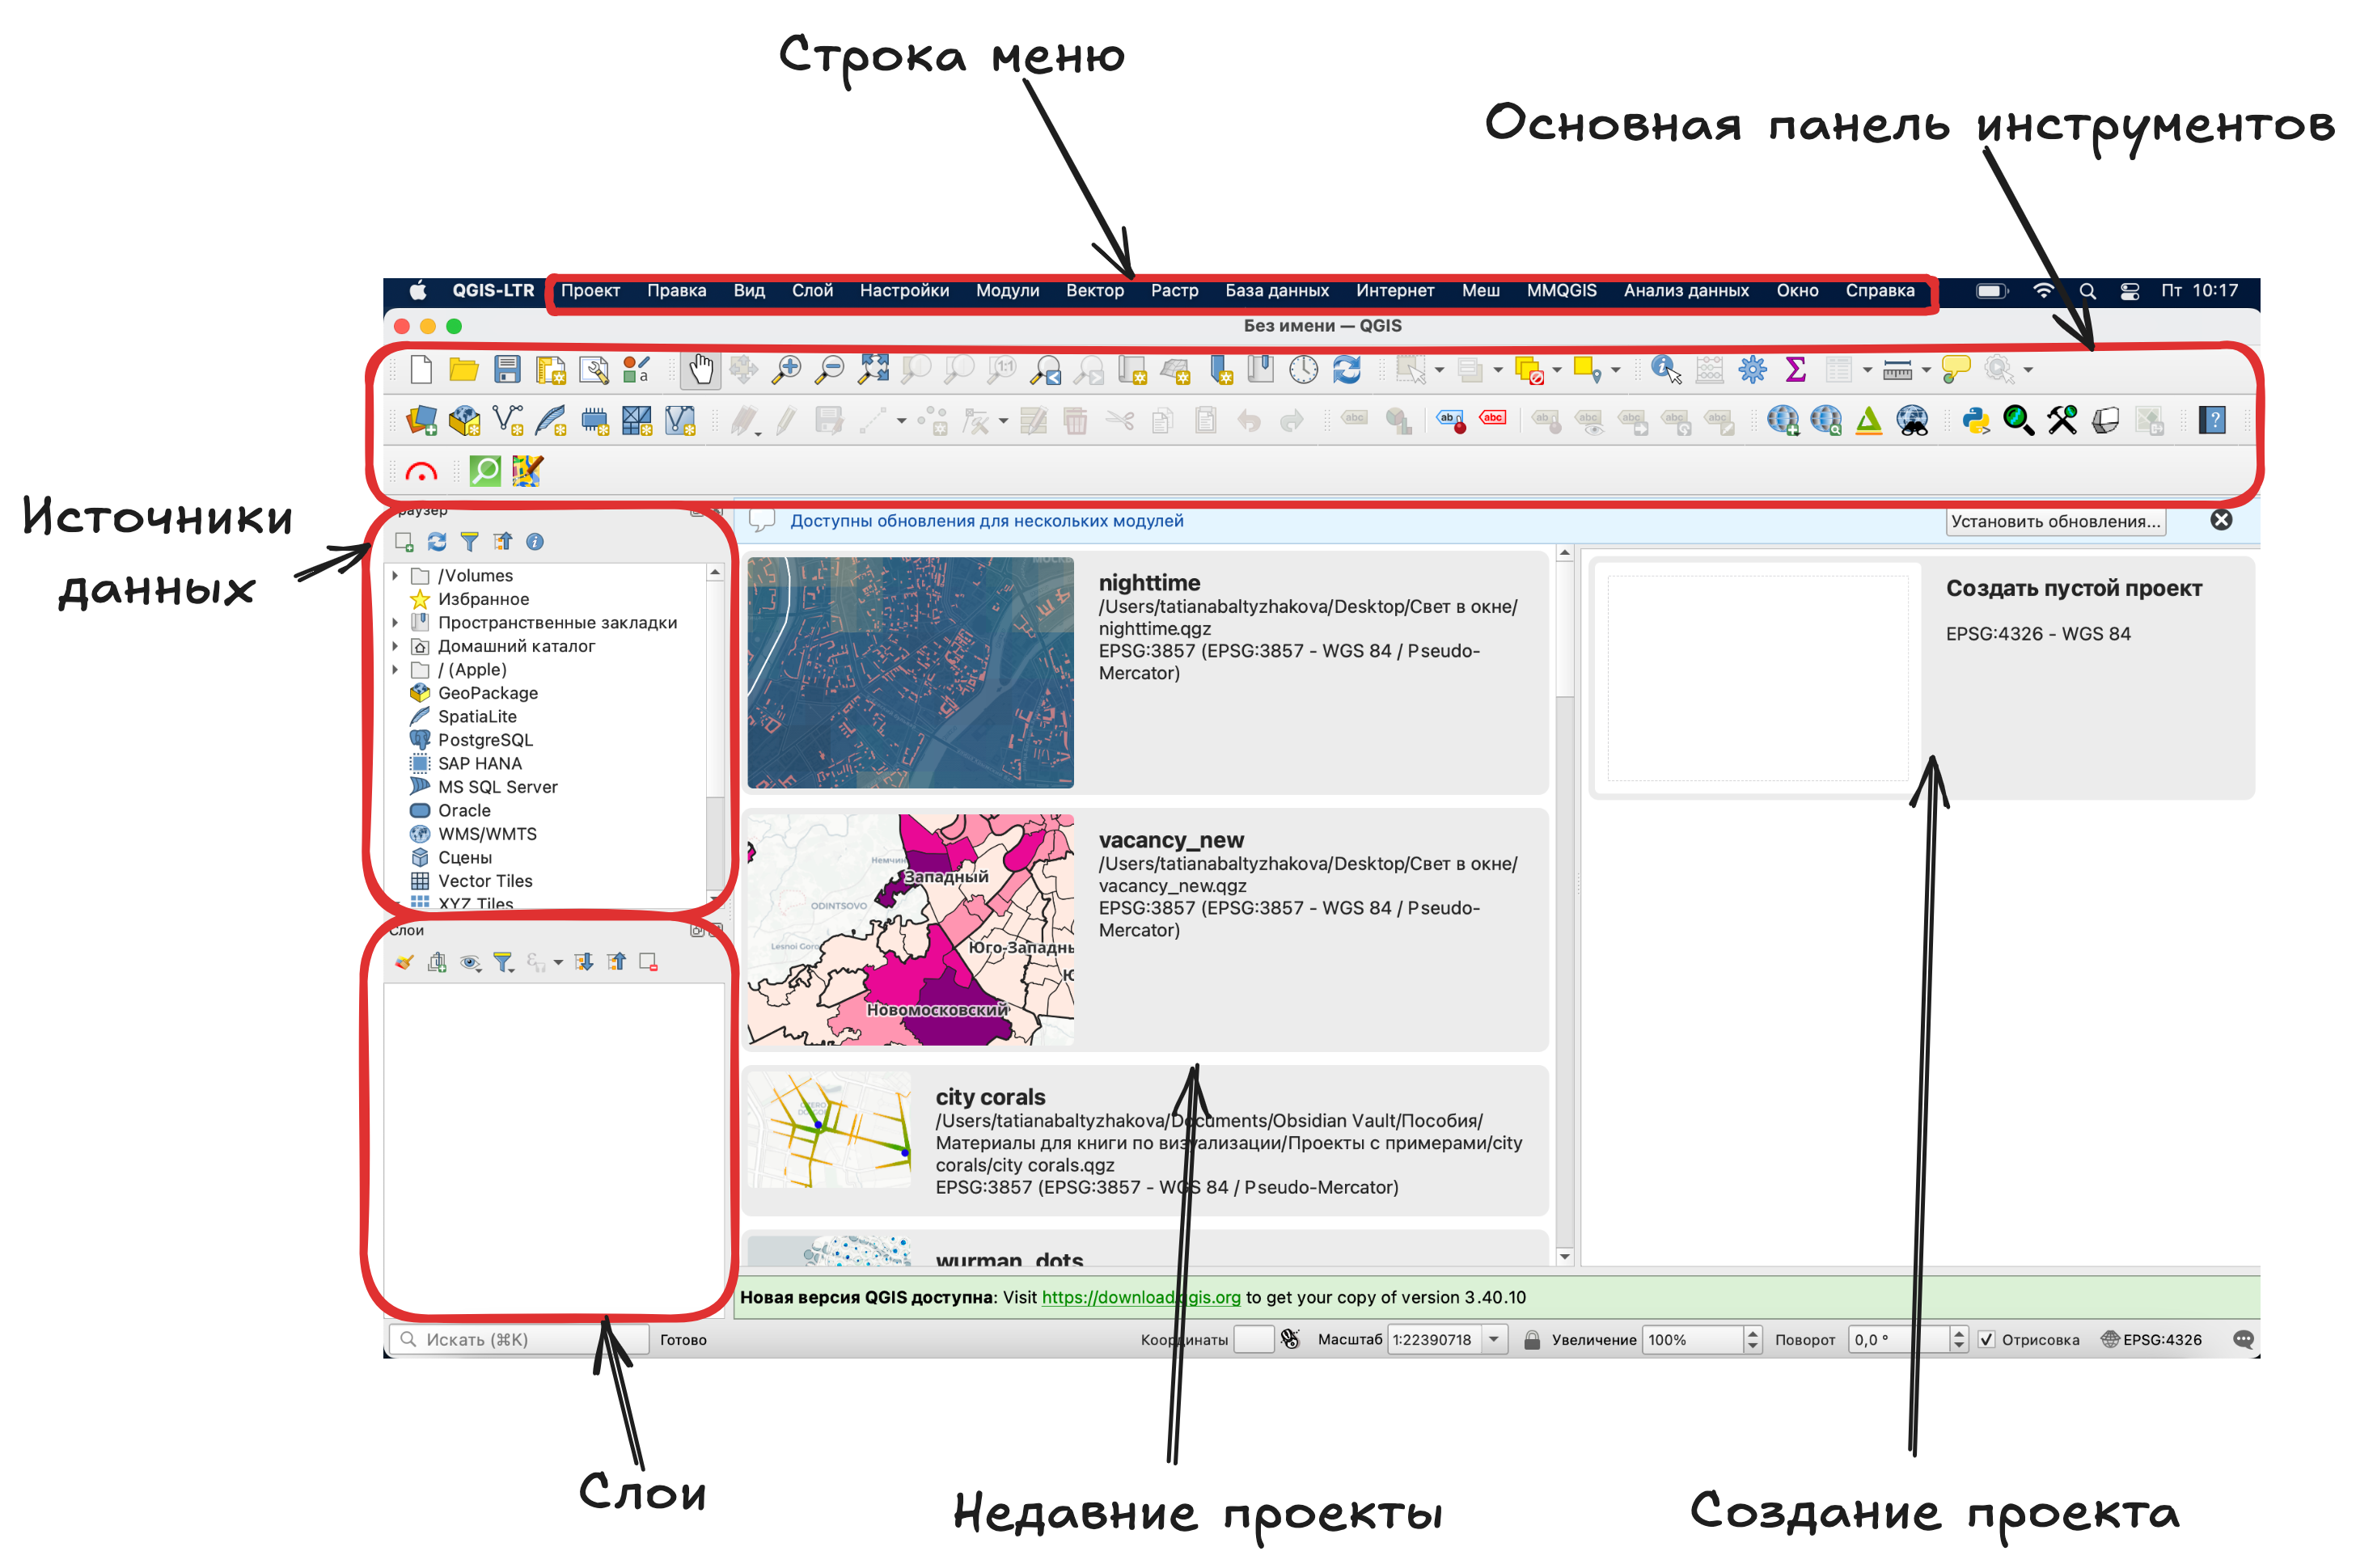Image resolution: width=2356 pixels, height=1568 pixels.
Task: Click the Identify Features tool
Action: (x=1664, y=370)
